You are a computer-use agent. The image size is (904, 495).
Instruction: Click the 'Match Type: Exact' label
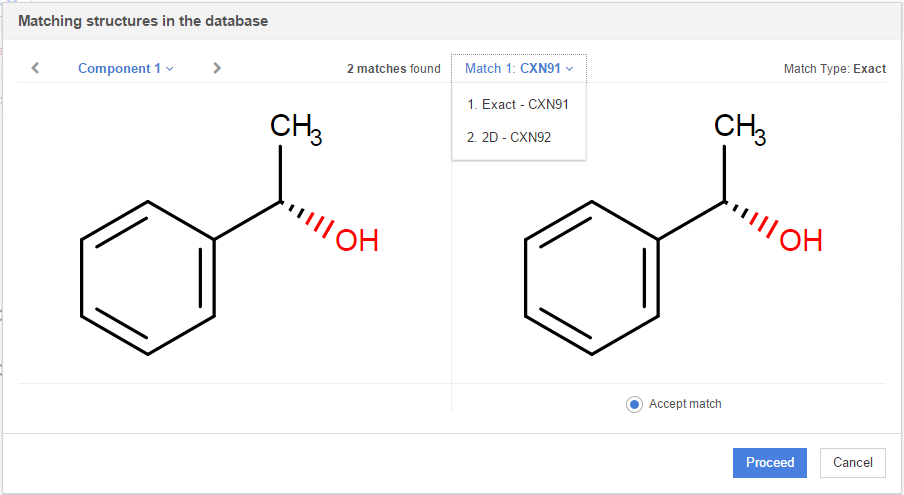point(834,69)
